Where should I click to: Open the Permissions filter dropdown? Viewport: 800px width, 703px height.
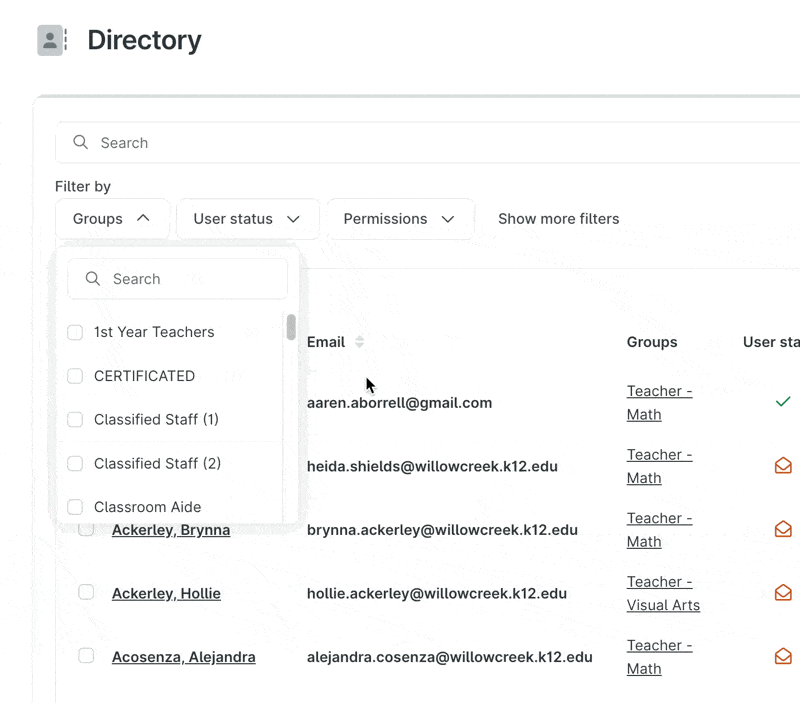click(400, 219)
